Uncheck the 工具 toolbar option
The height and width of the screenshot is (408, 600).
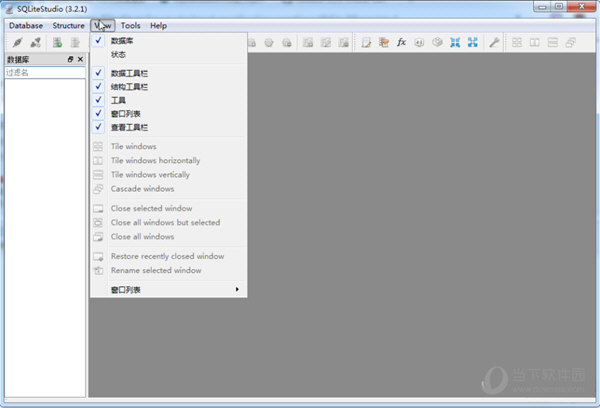coord(168,100)
